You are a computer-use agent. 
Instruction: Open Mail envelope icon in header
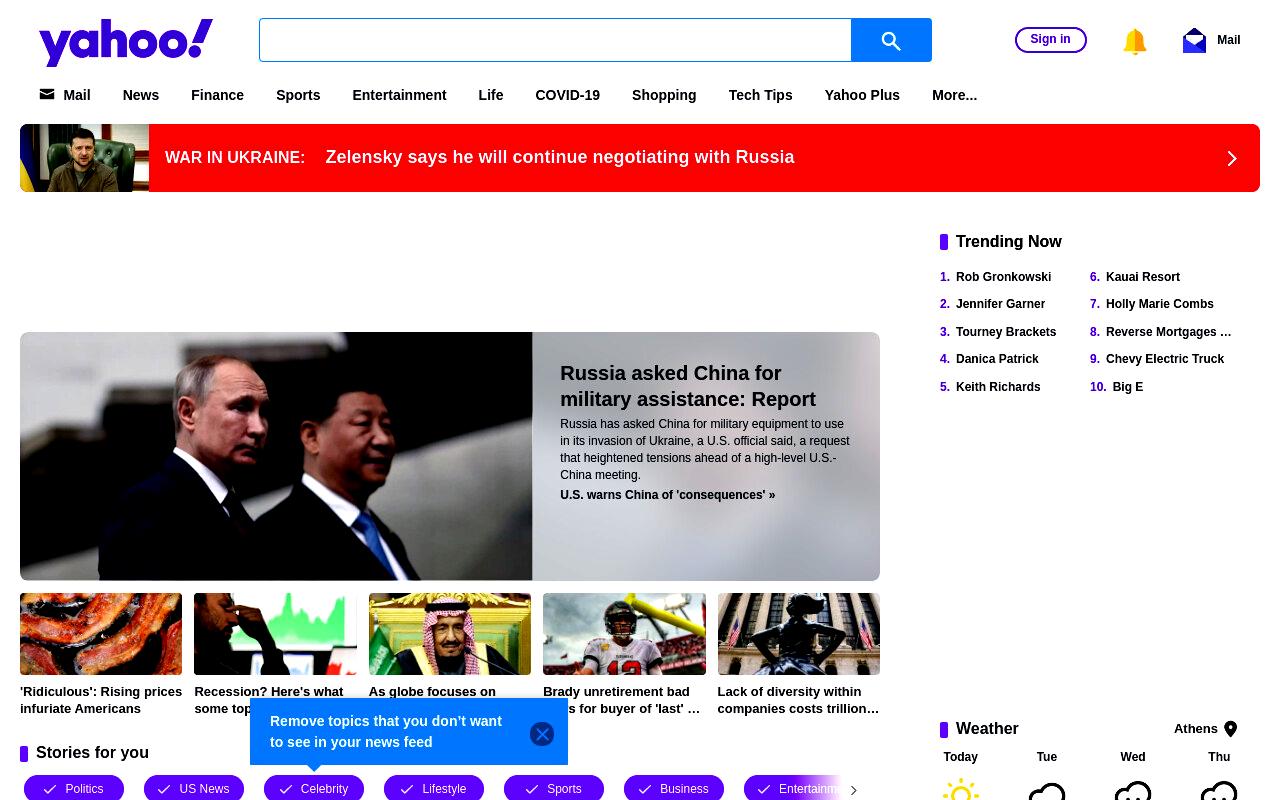(x=1194, y=40)
